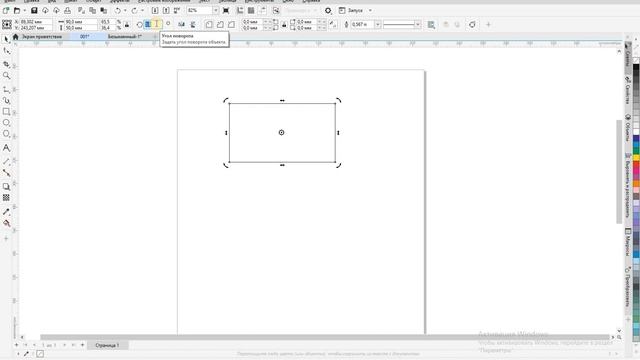The height and width of the screenshot is (360, 640).
Task: Undo the last action with the Undo arrow
Action: pos(118,10)
